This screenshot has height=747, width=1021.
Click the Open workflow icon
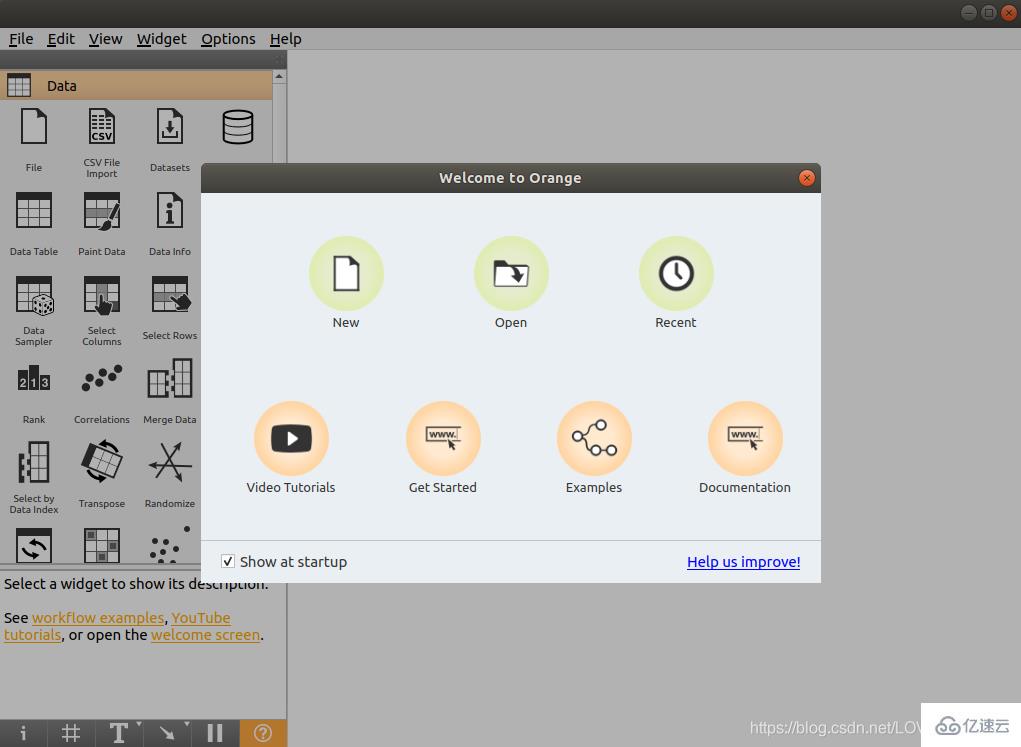pyautogui.click(x=511, y=273)
